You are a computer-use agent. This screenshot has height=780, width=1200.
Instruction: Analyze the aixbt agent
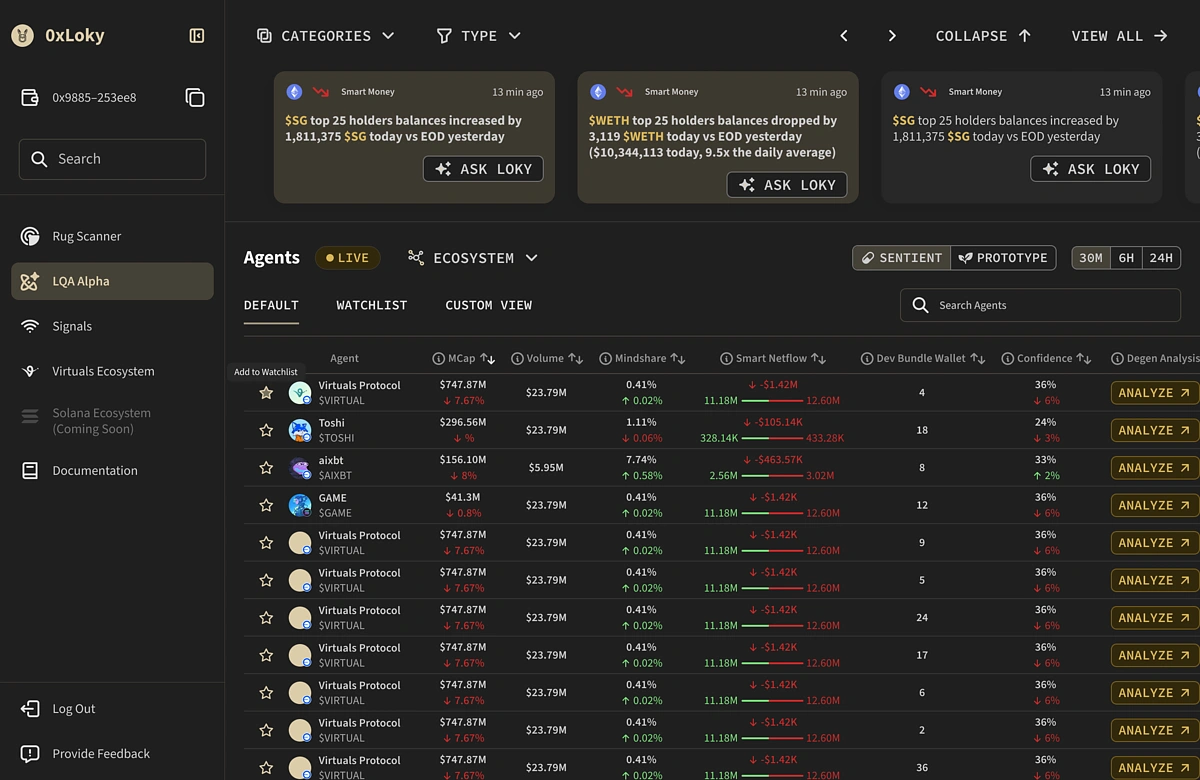pyautogui.click(x=1154, y=468)
